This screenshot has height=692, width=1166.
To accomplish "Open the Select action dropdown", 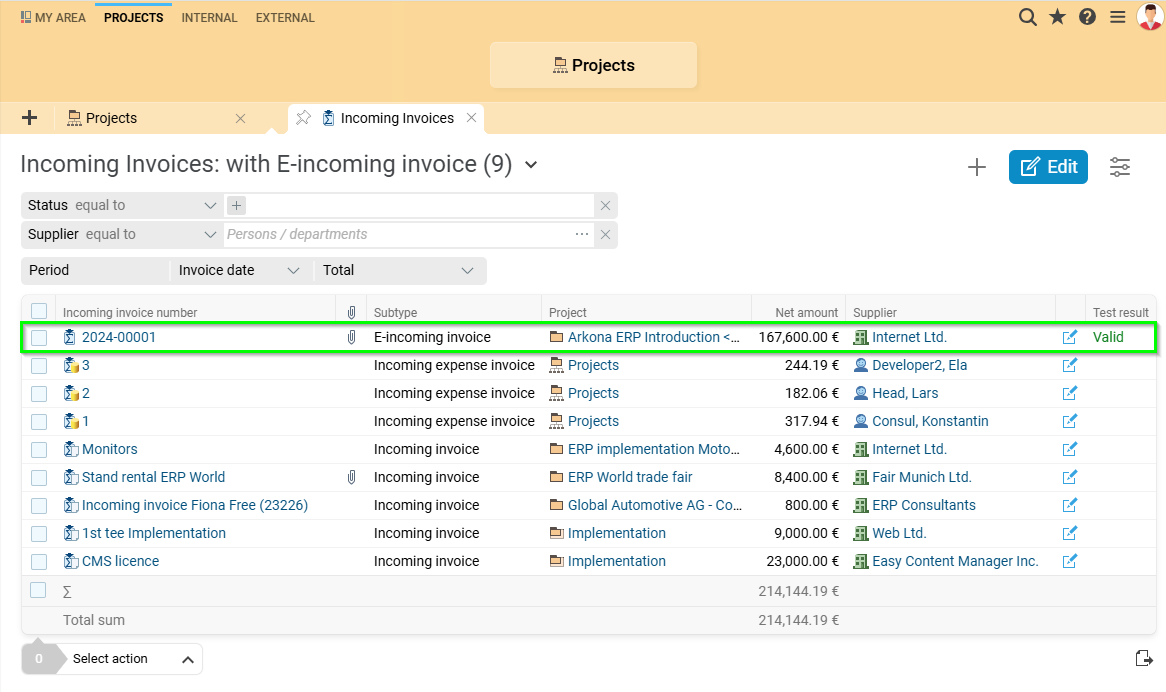I will tap(130, 659).
